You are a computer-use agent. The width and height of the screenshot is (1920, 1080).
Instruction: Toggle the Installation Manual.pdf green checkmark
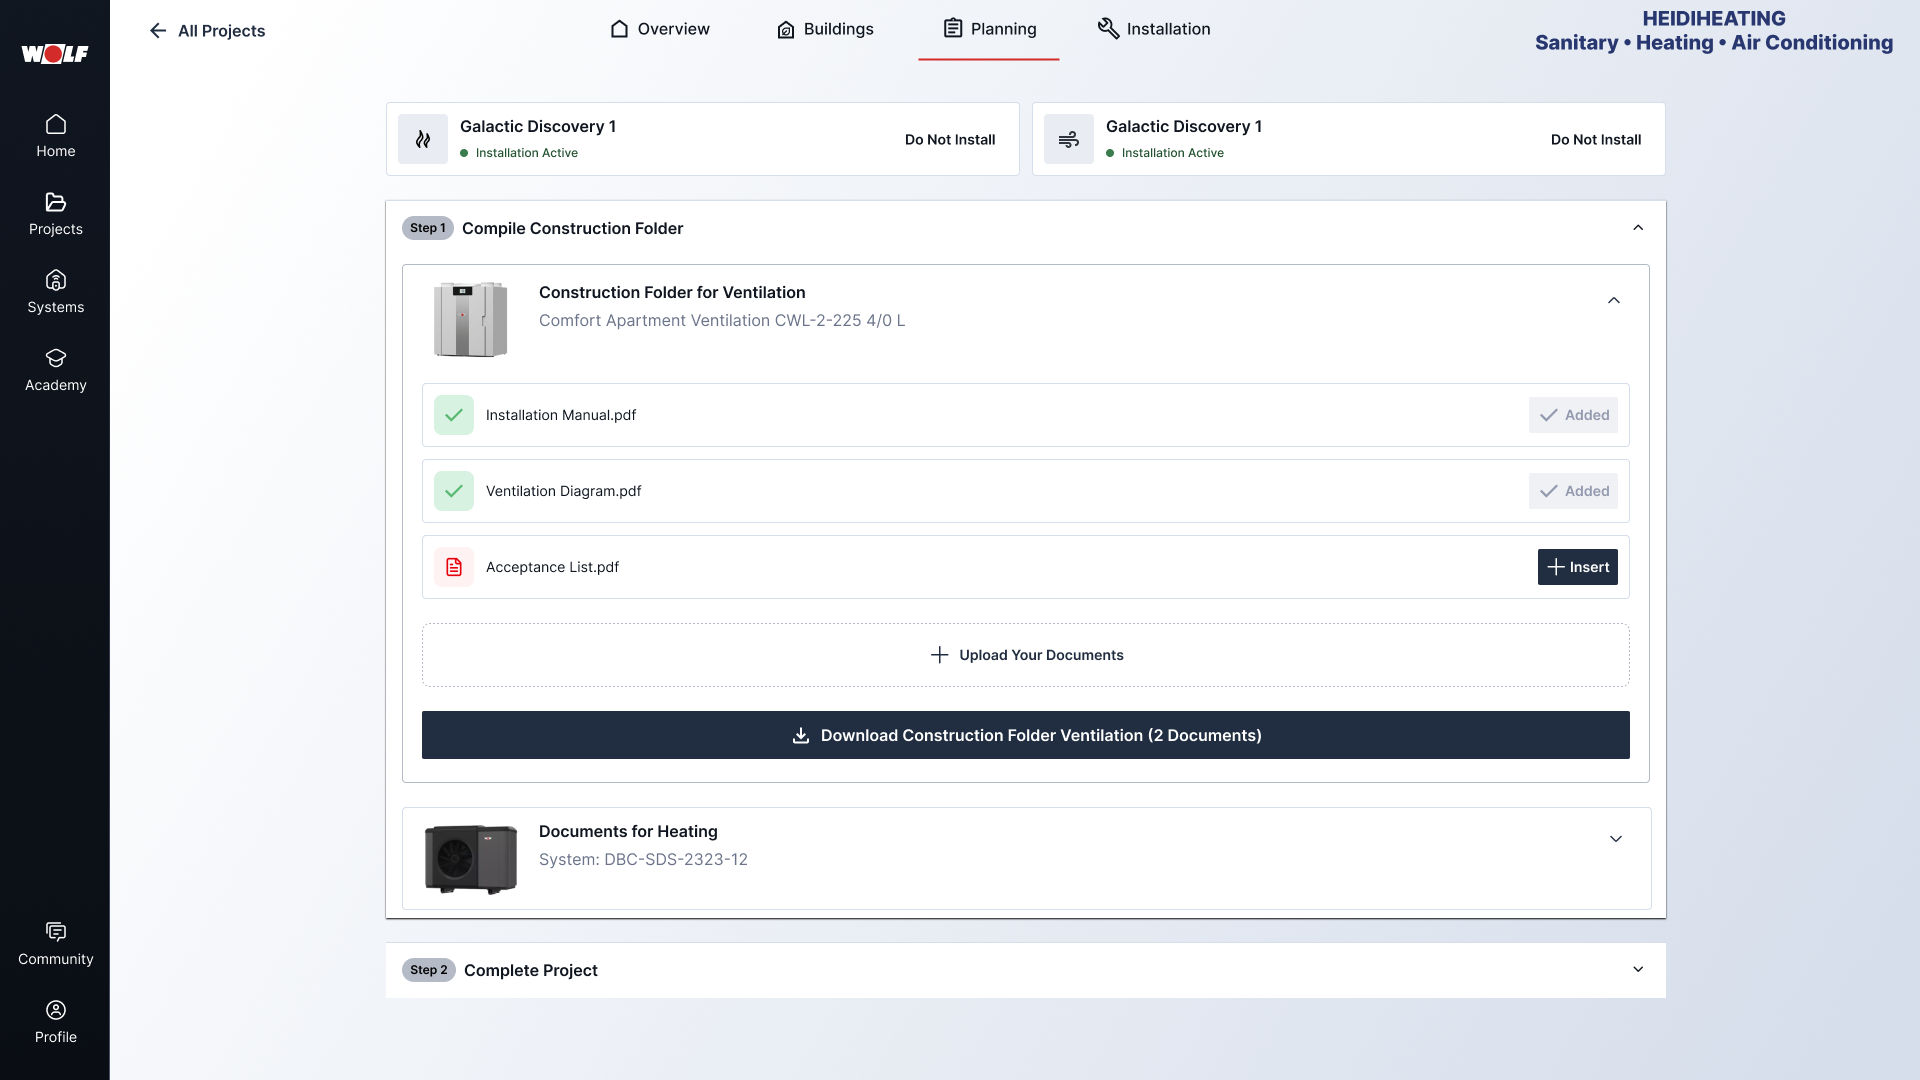454,415
